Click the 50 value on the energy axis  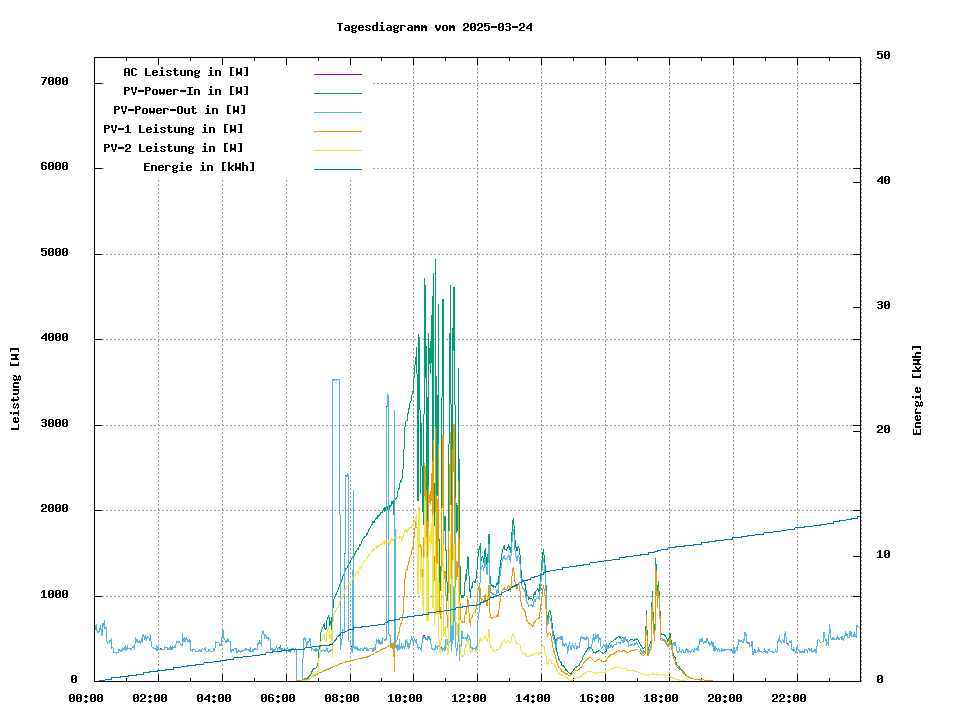(x=883, y=56)
